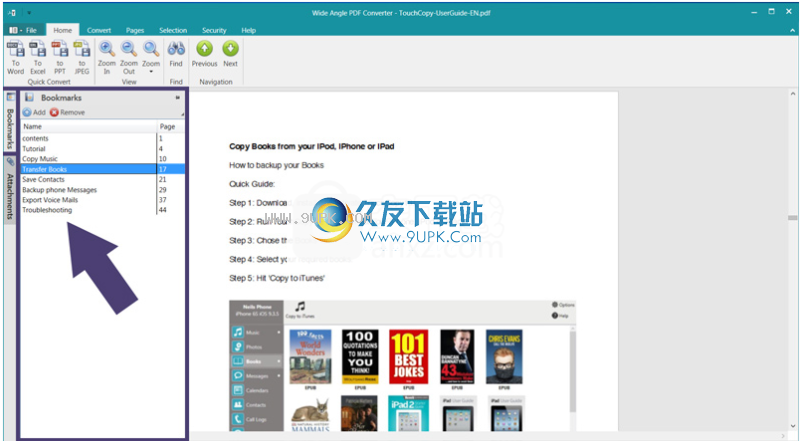Screen dimensions: 801x441
Task: Pin the Bookmarks panel
Action: click(x=178, y=98)
